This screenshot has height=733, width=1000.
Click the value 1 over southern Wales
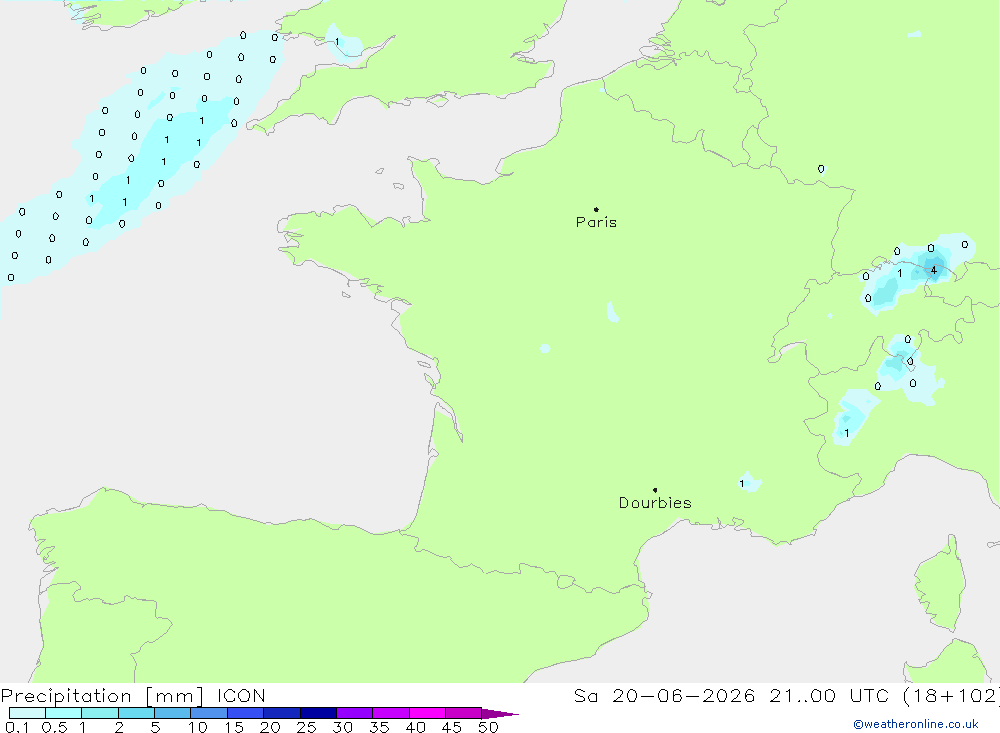[337, 42]
